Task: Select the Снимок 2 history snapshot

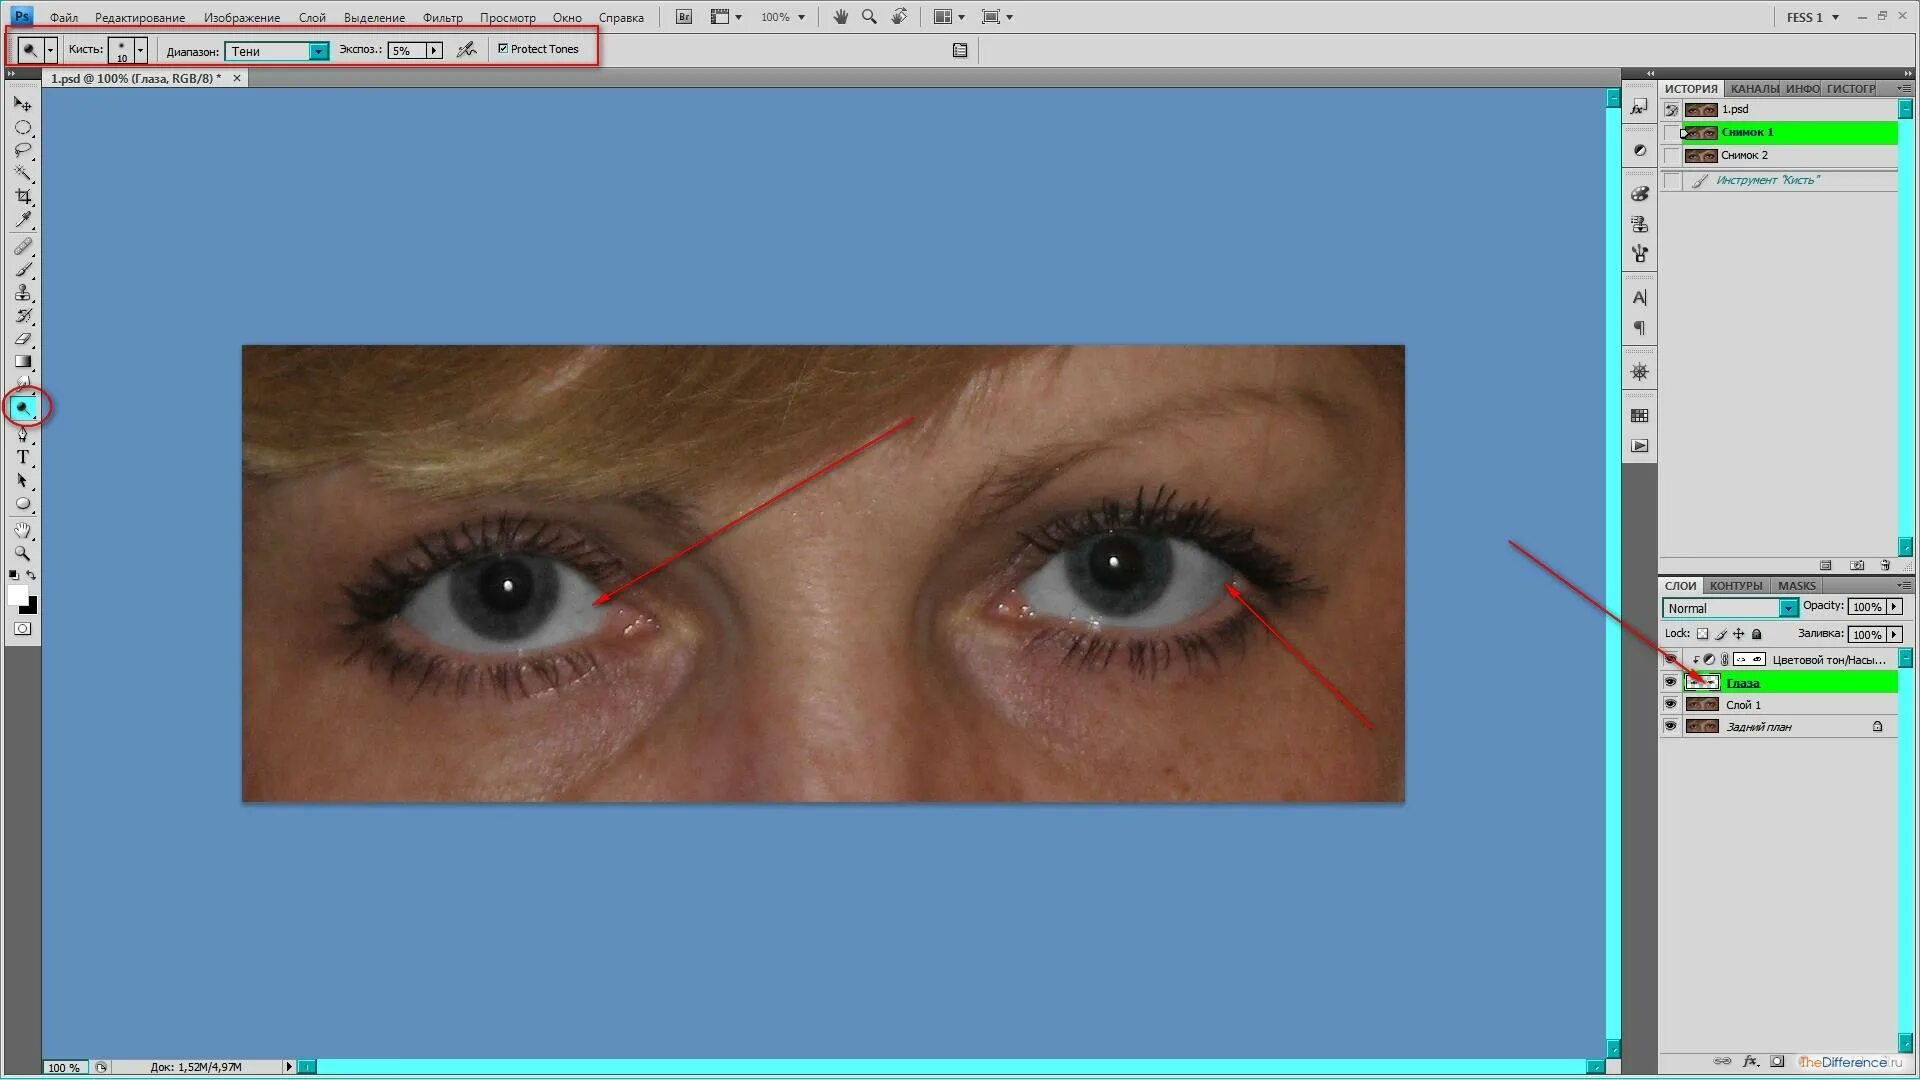Action: click(1745, 155)
